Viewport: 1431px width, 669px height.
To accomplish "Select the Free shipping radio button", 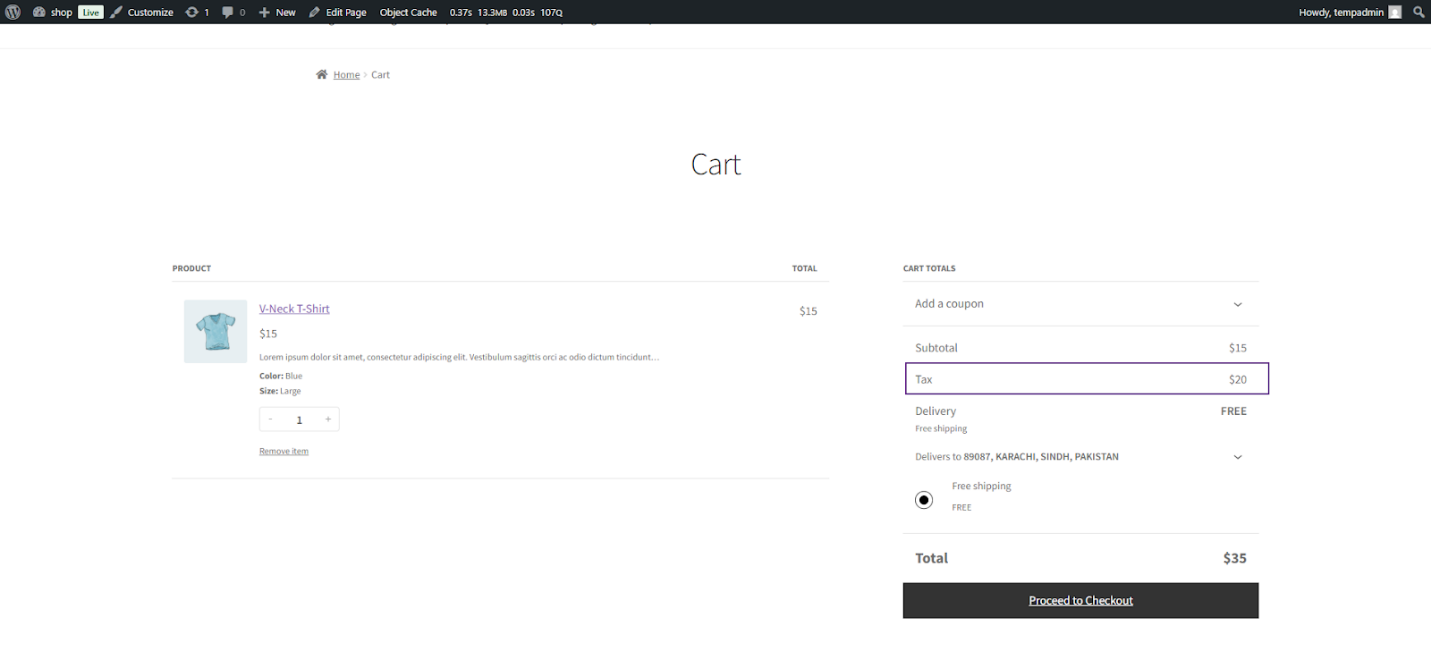I will [924, 499].
